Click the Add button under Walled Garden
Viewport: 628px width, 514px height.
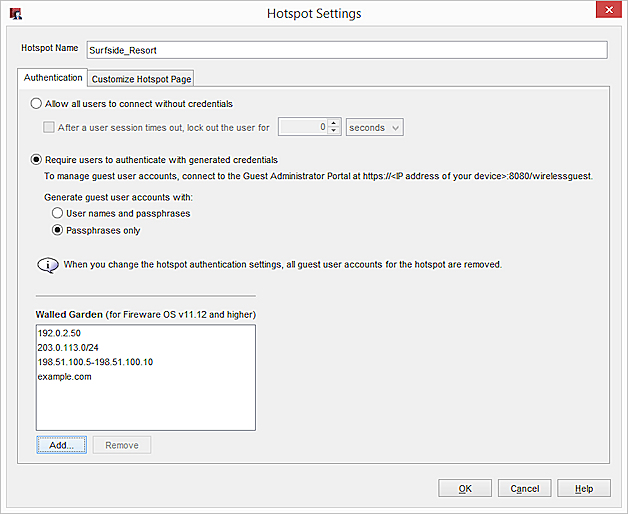(x=61, y=445)
